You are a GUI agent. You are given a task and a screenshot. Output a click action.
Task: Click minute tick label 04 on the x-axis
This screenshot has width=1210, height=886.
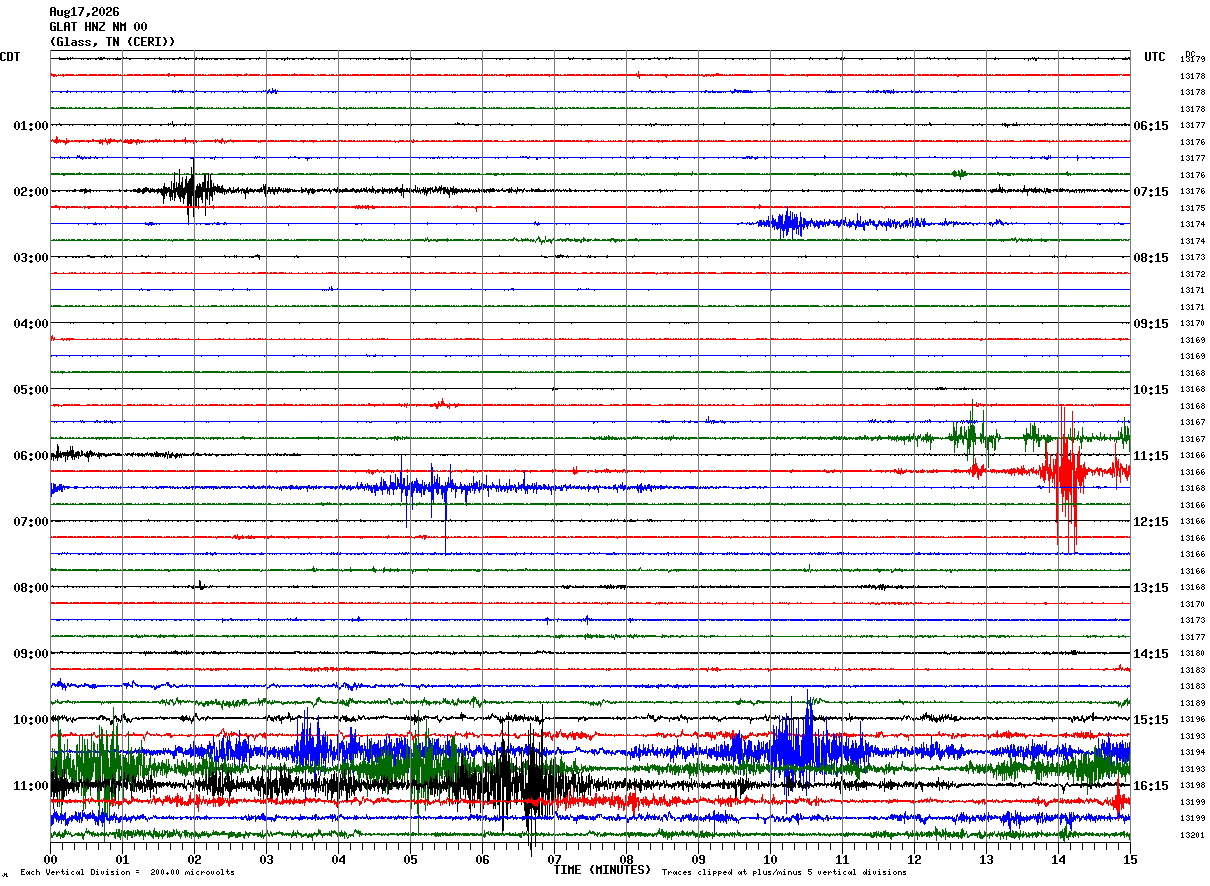point(338,859)
